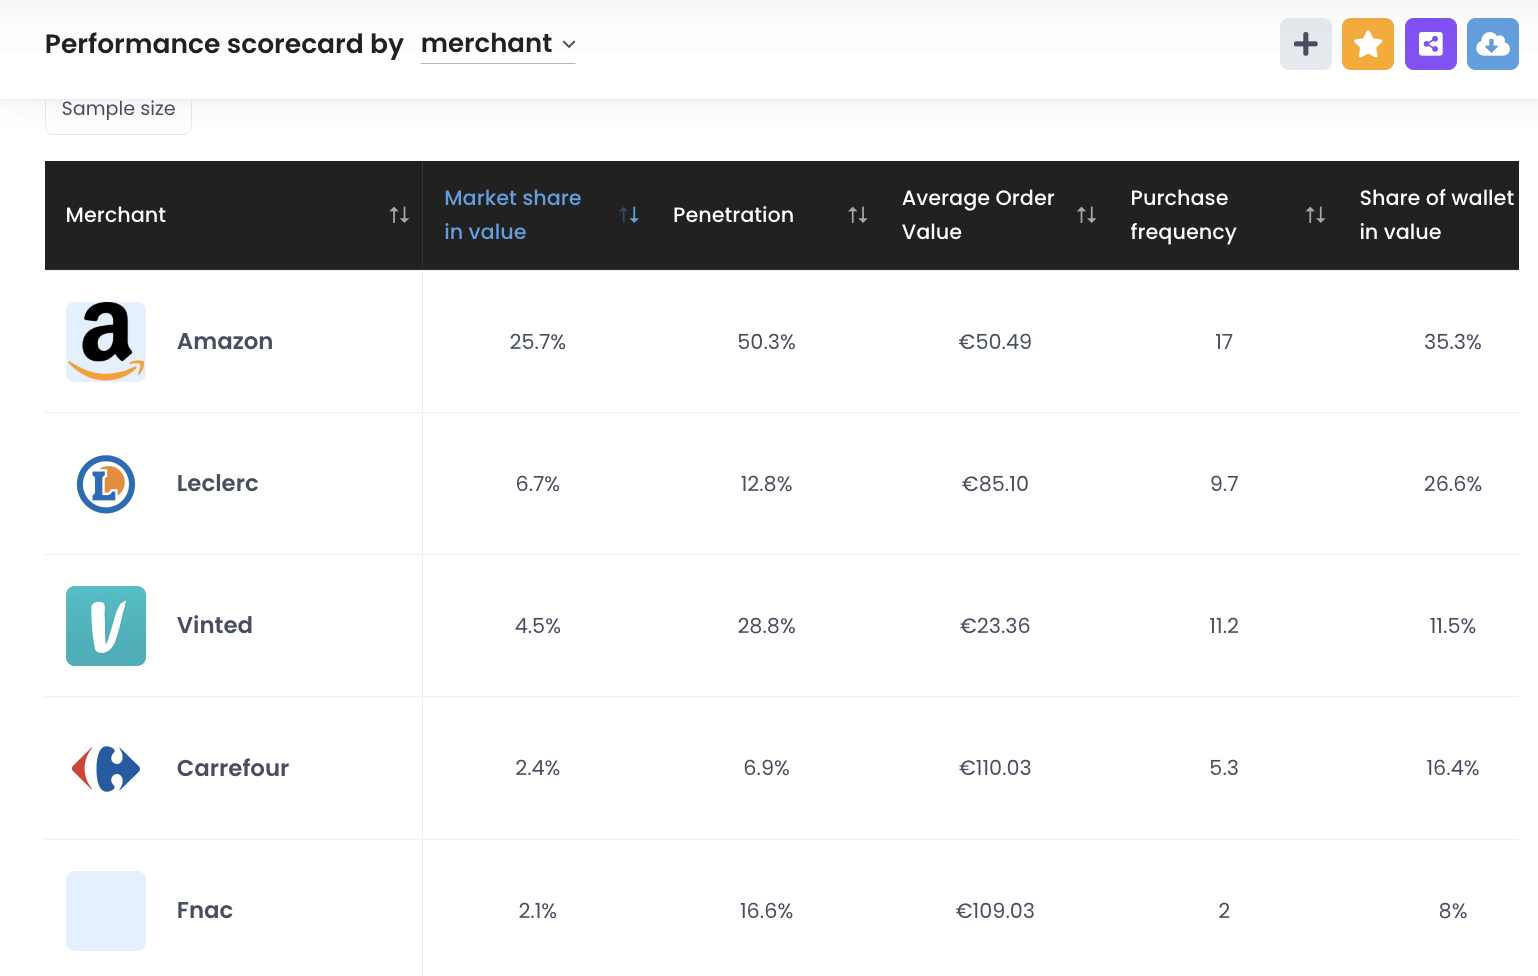Click the Average Order Value header text
1538x976 pixels.
point(978,215)
